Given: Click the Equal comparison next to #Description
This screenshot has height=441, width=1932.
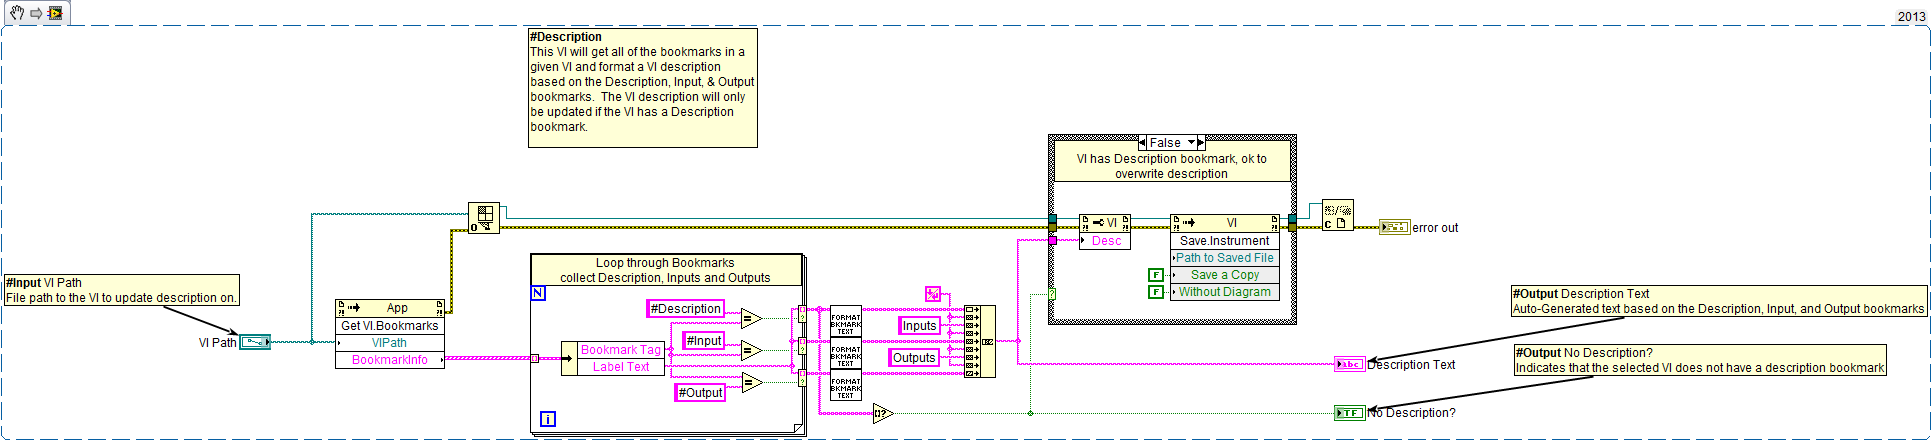Looking at the screenshot, I should [751, 319].
